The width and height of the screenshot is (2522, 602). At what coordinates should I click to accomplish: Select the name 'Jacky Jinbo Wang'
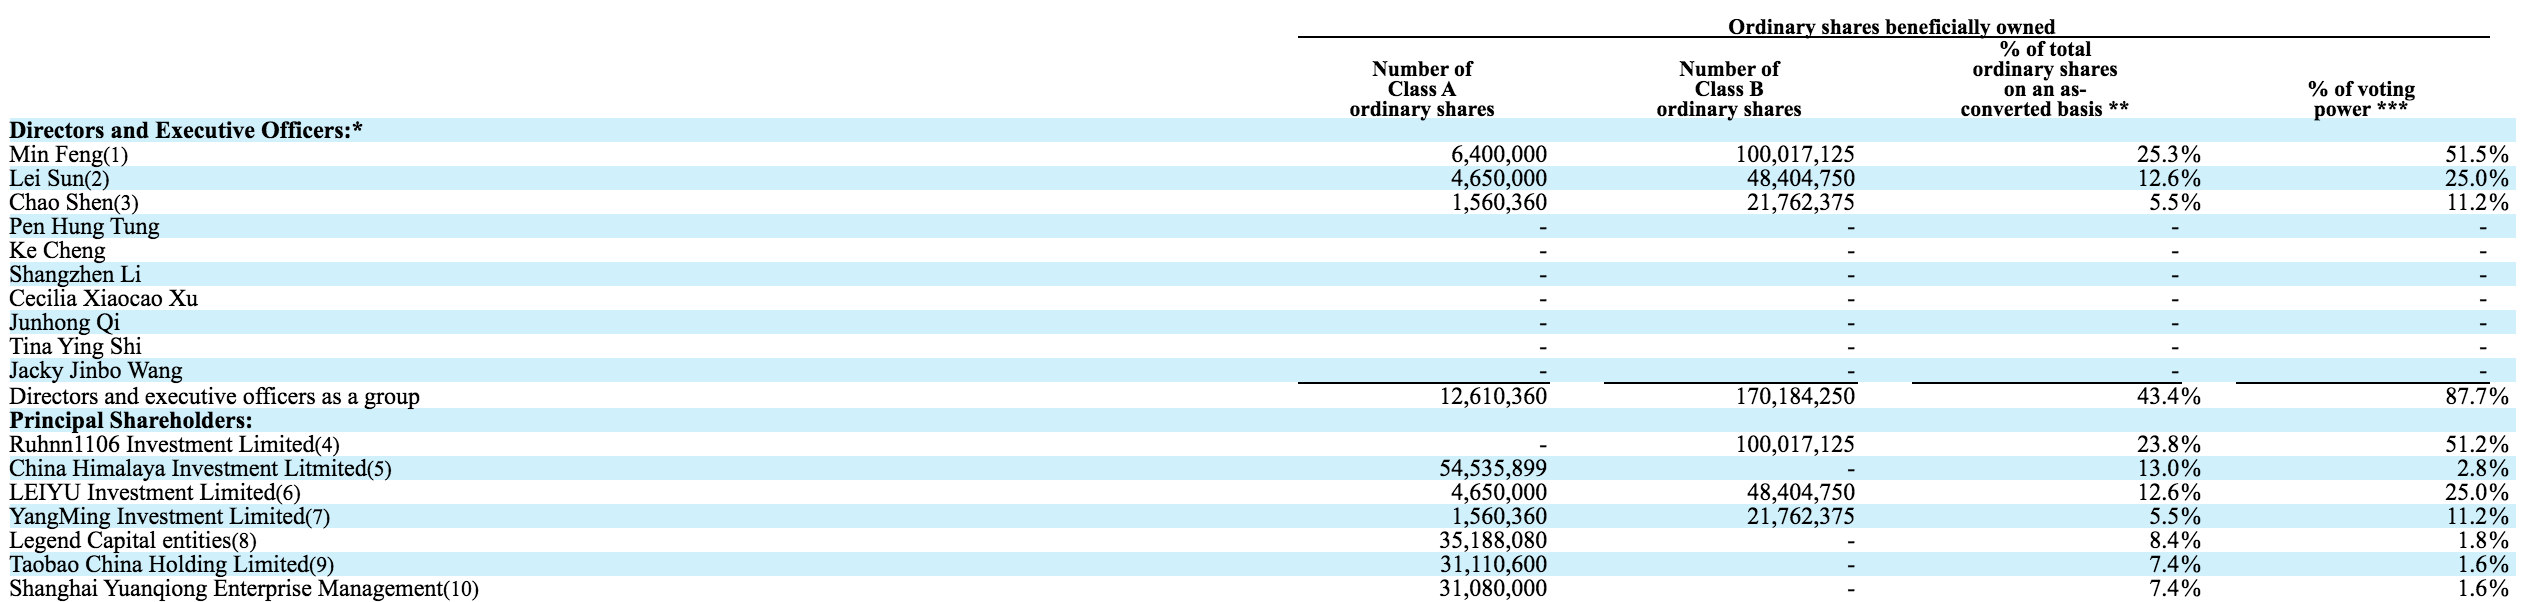pos(96,371)
